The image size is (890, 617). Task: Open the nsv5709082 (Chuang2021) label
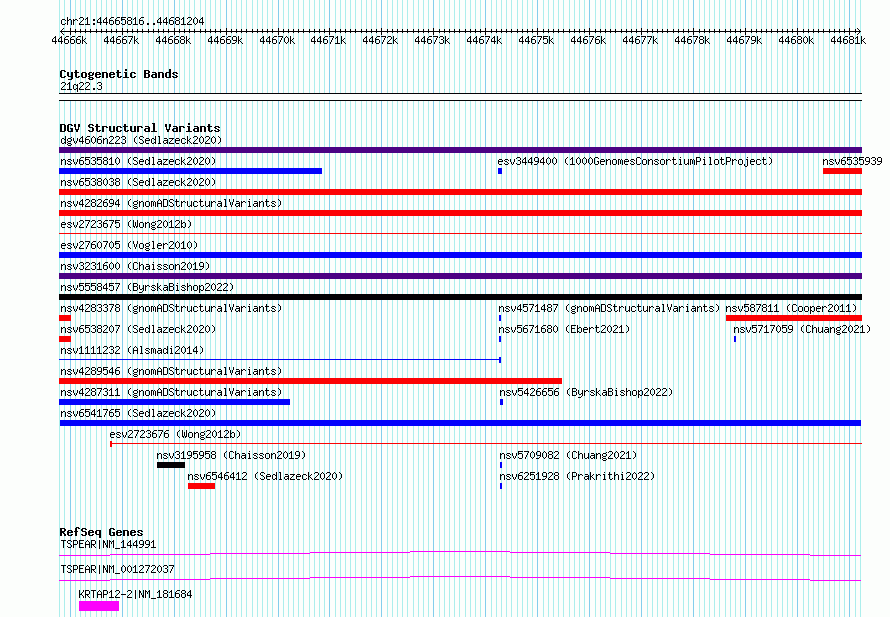tap(568, 455)
